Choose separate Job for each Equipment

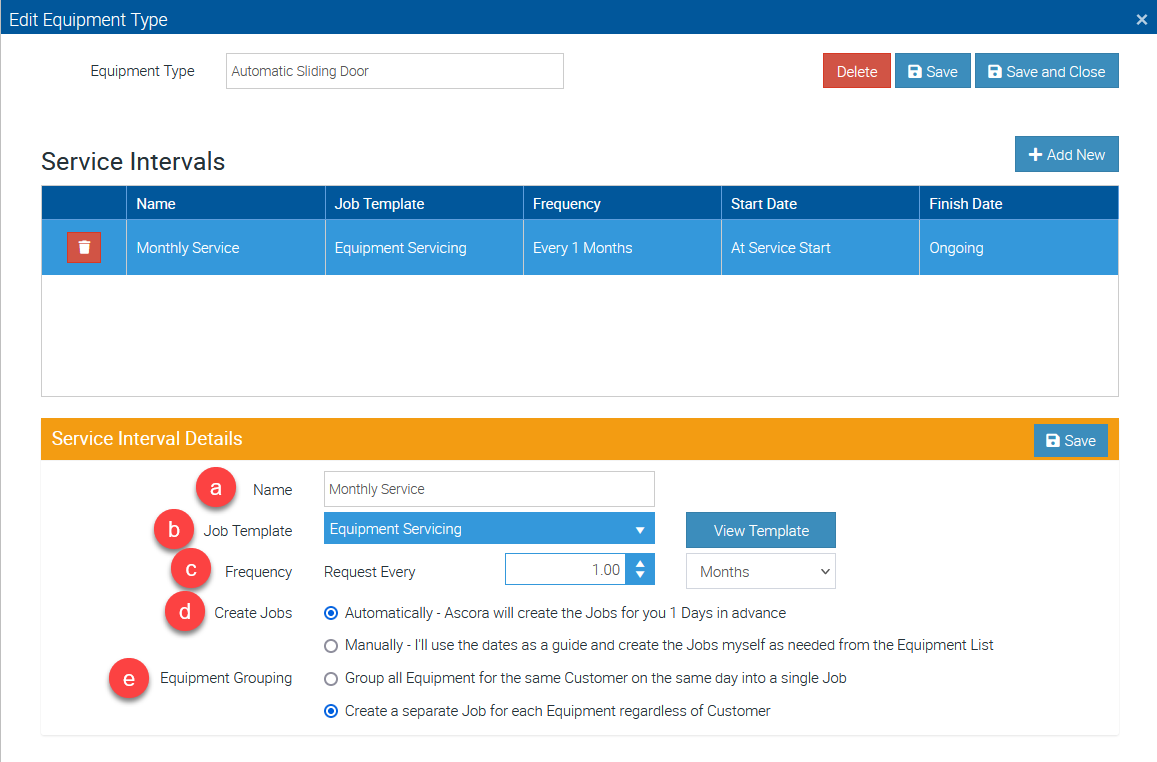pyautogui.click(x=331, y=711)
